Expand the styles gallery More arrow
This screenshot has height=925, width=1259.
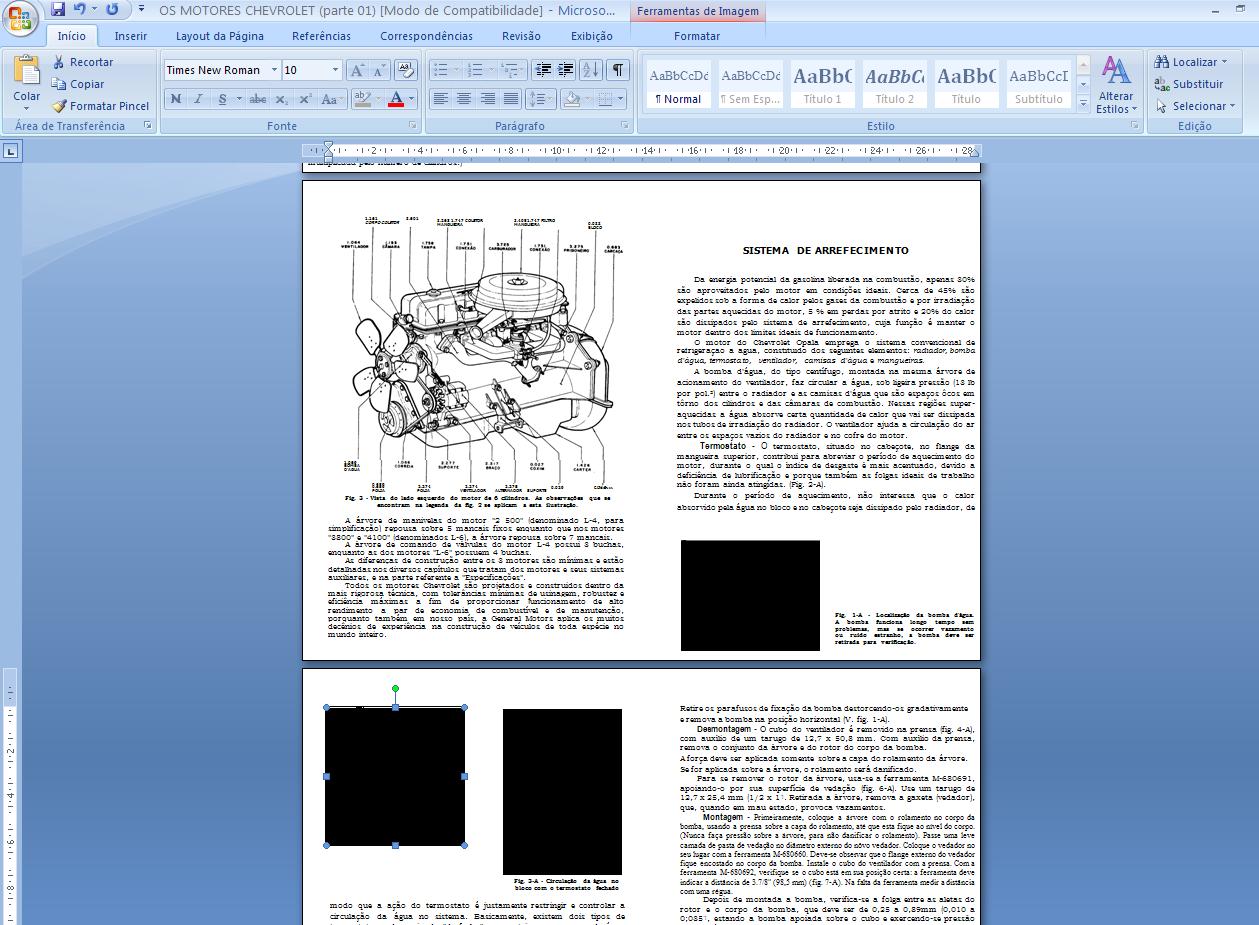point(1083,104)
